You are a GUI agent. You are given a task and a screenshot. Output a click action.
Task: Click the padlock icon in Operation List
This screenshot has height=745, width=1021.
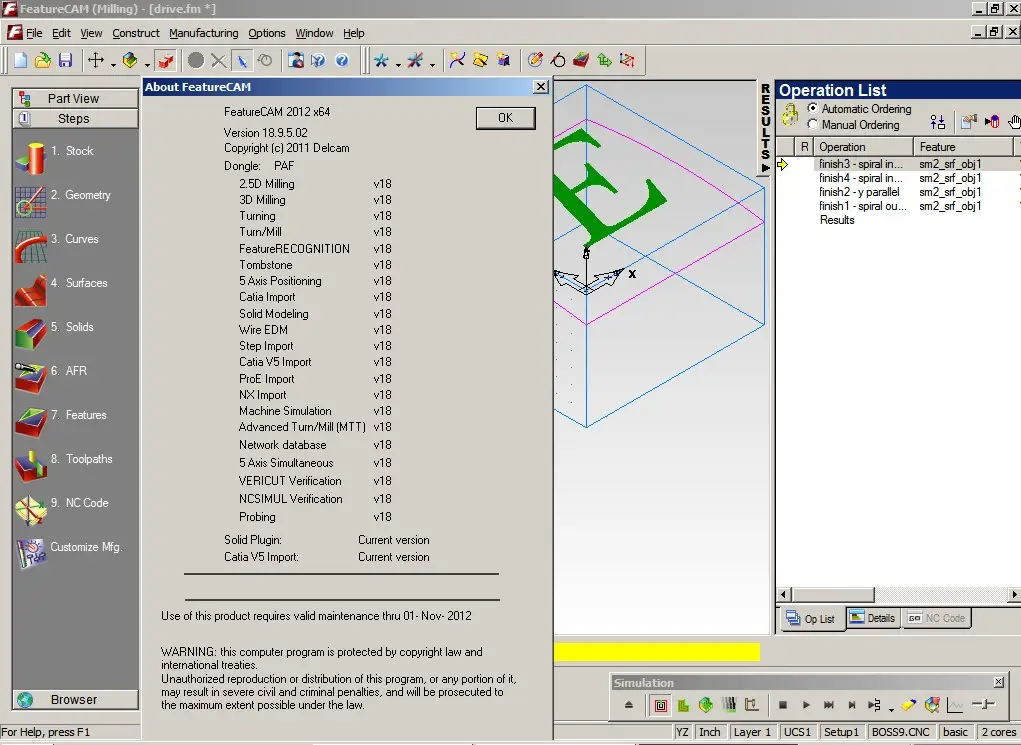tap(790, 116)
